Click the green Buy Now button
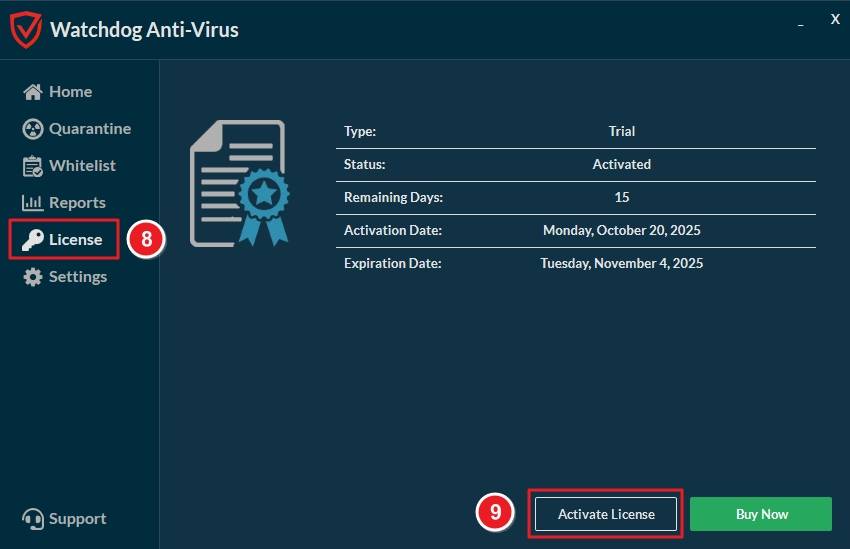 click(x=761, y=514)
